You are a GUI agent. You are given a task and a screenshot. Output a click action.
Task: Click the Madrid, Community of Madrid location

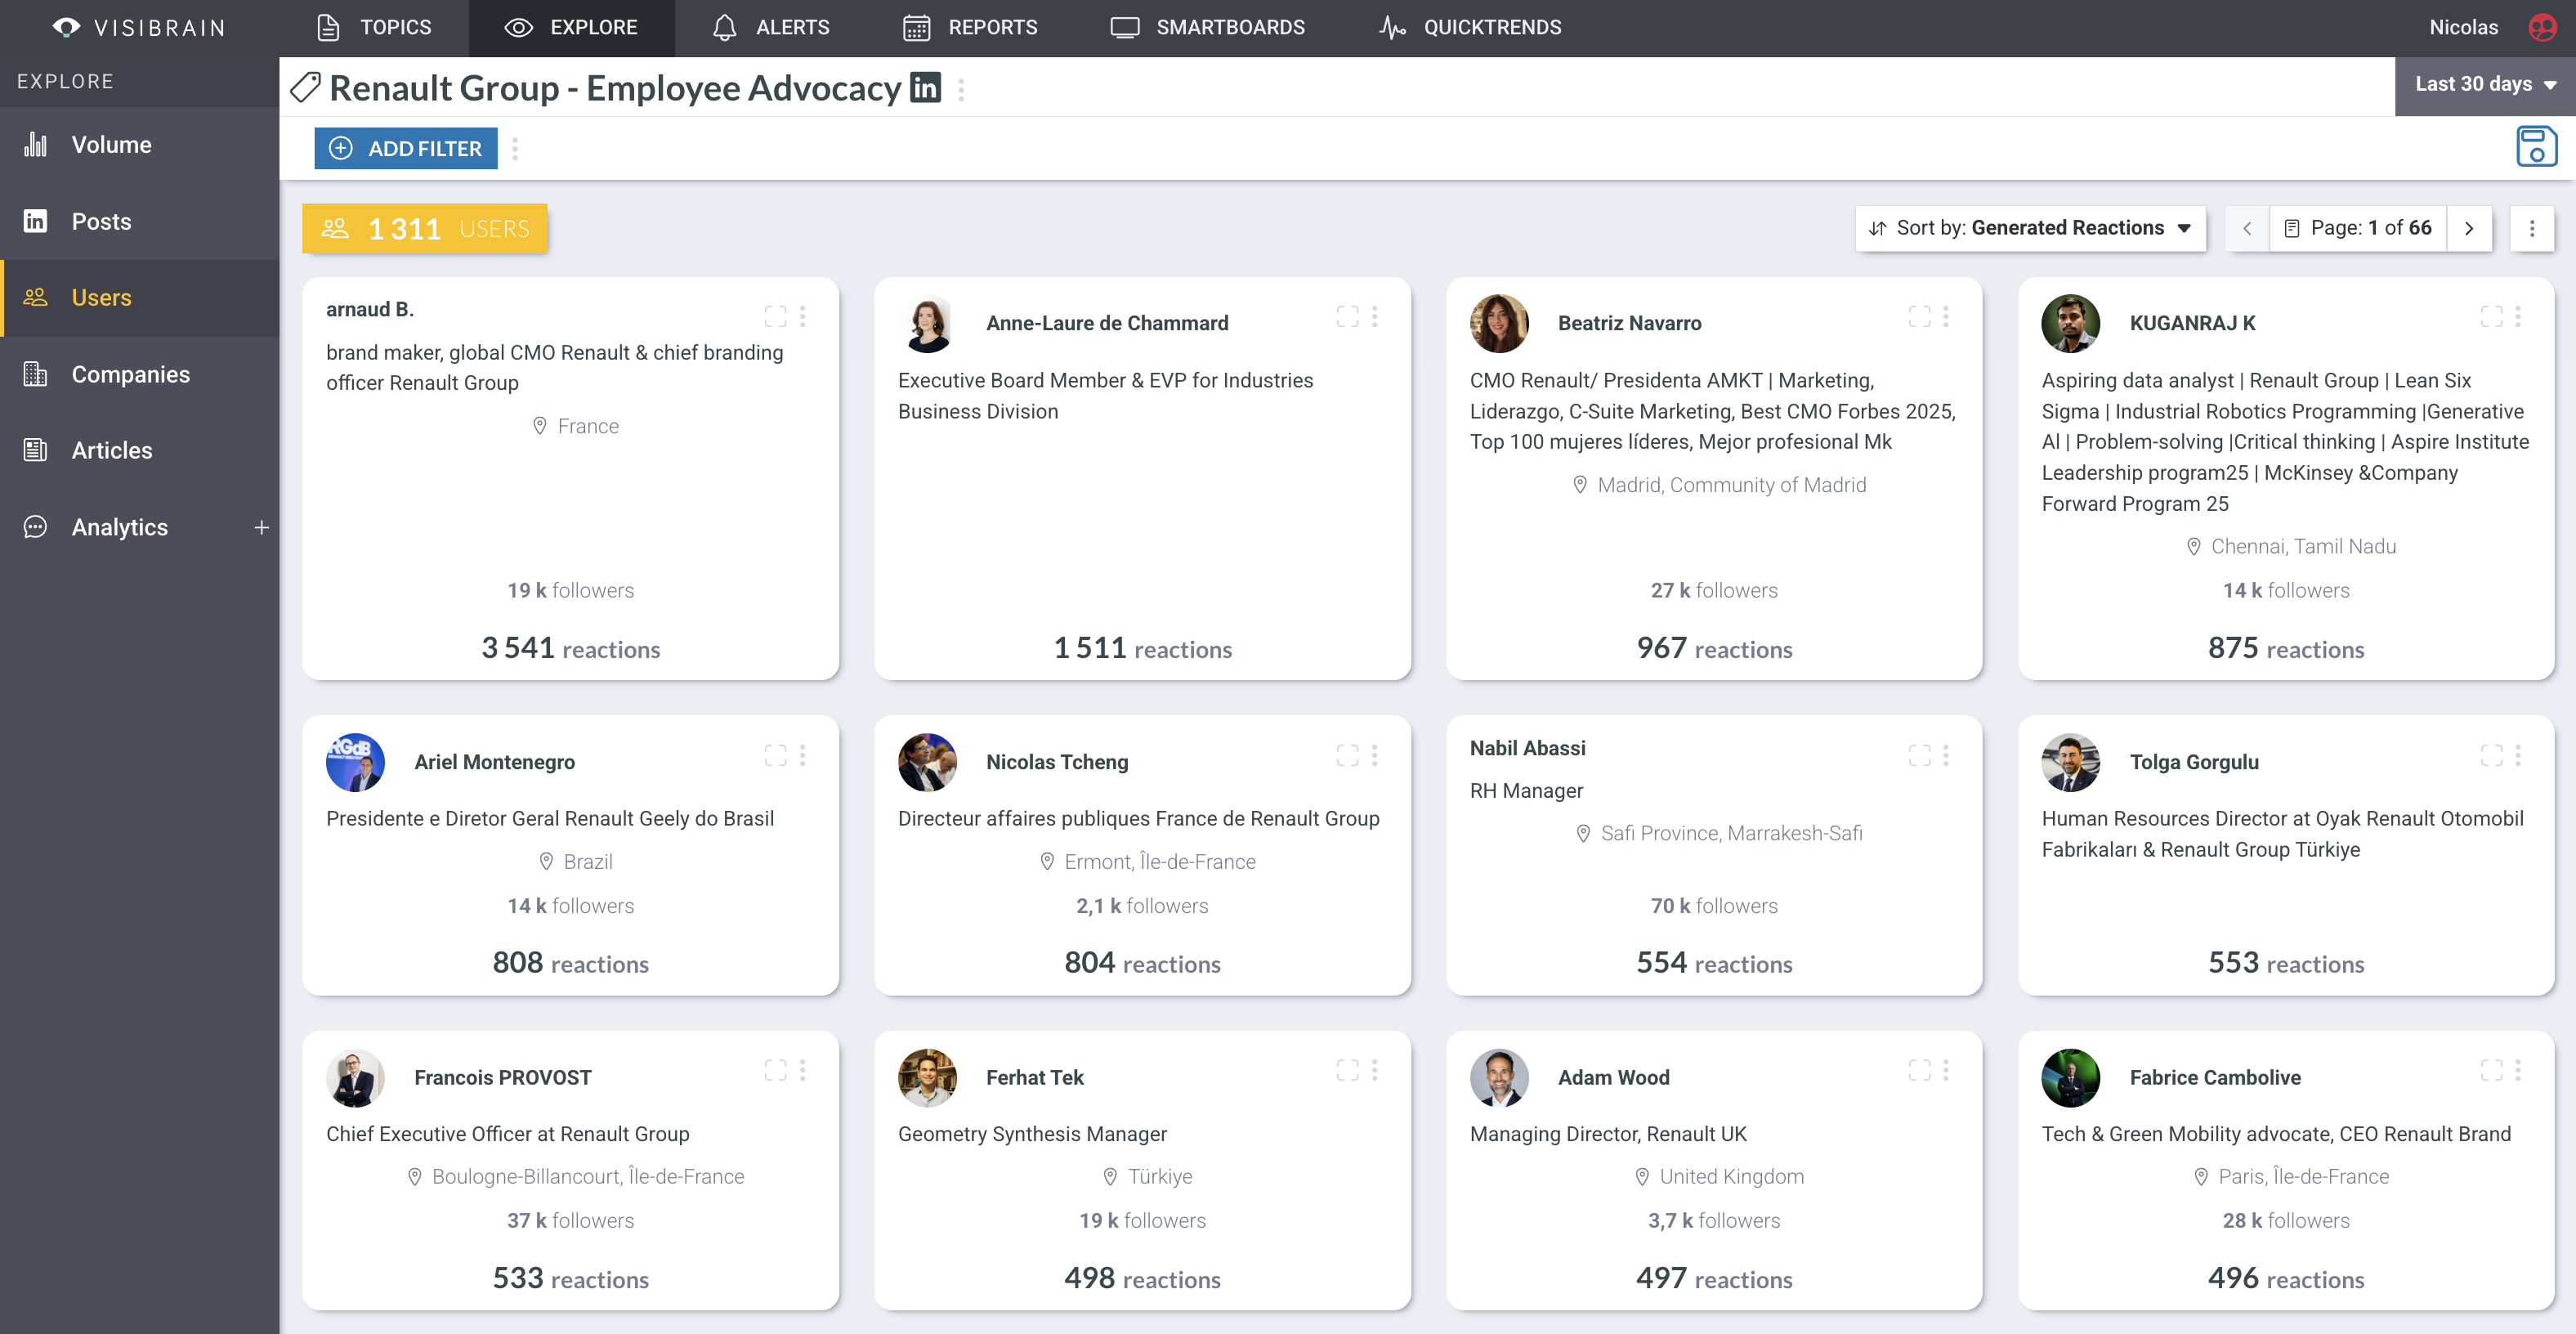click(1719, 485)
